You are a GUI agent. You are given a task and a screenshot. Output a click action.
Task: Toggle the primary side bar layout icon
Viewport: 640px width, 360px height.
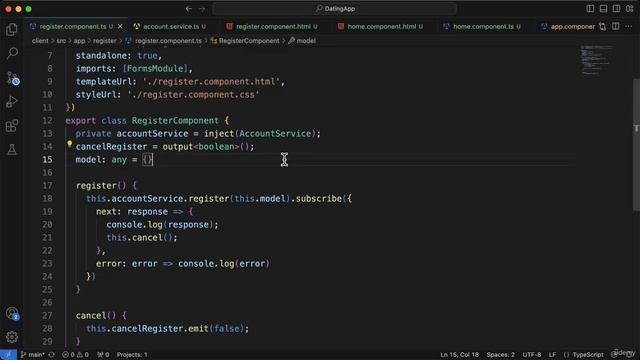(x=590, y=9)
